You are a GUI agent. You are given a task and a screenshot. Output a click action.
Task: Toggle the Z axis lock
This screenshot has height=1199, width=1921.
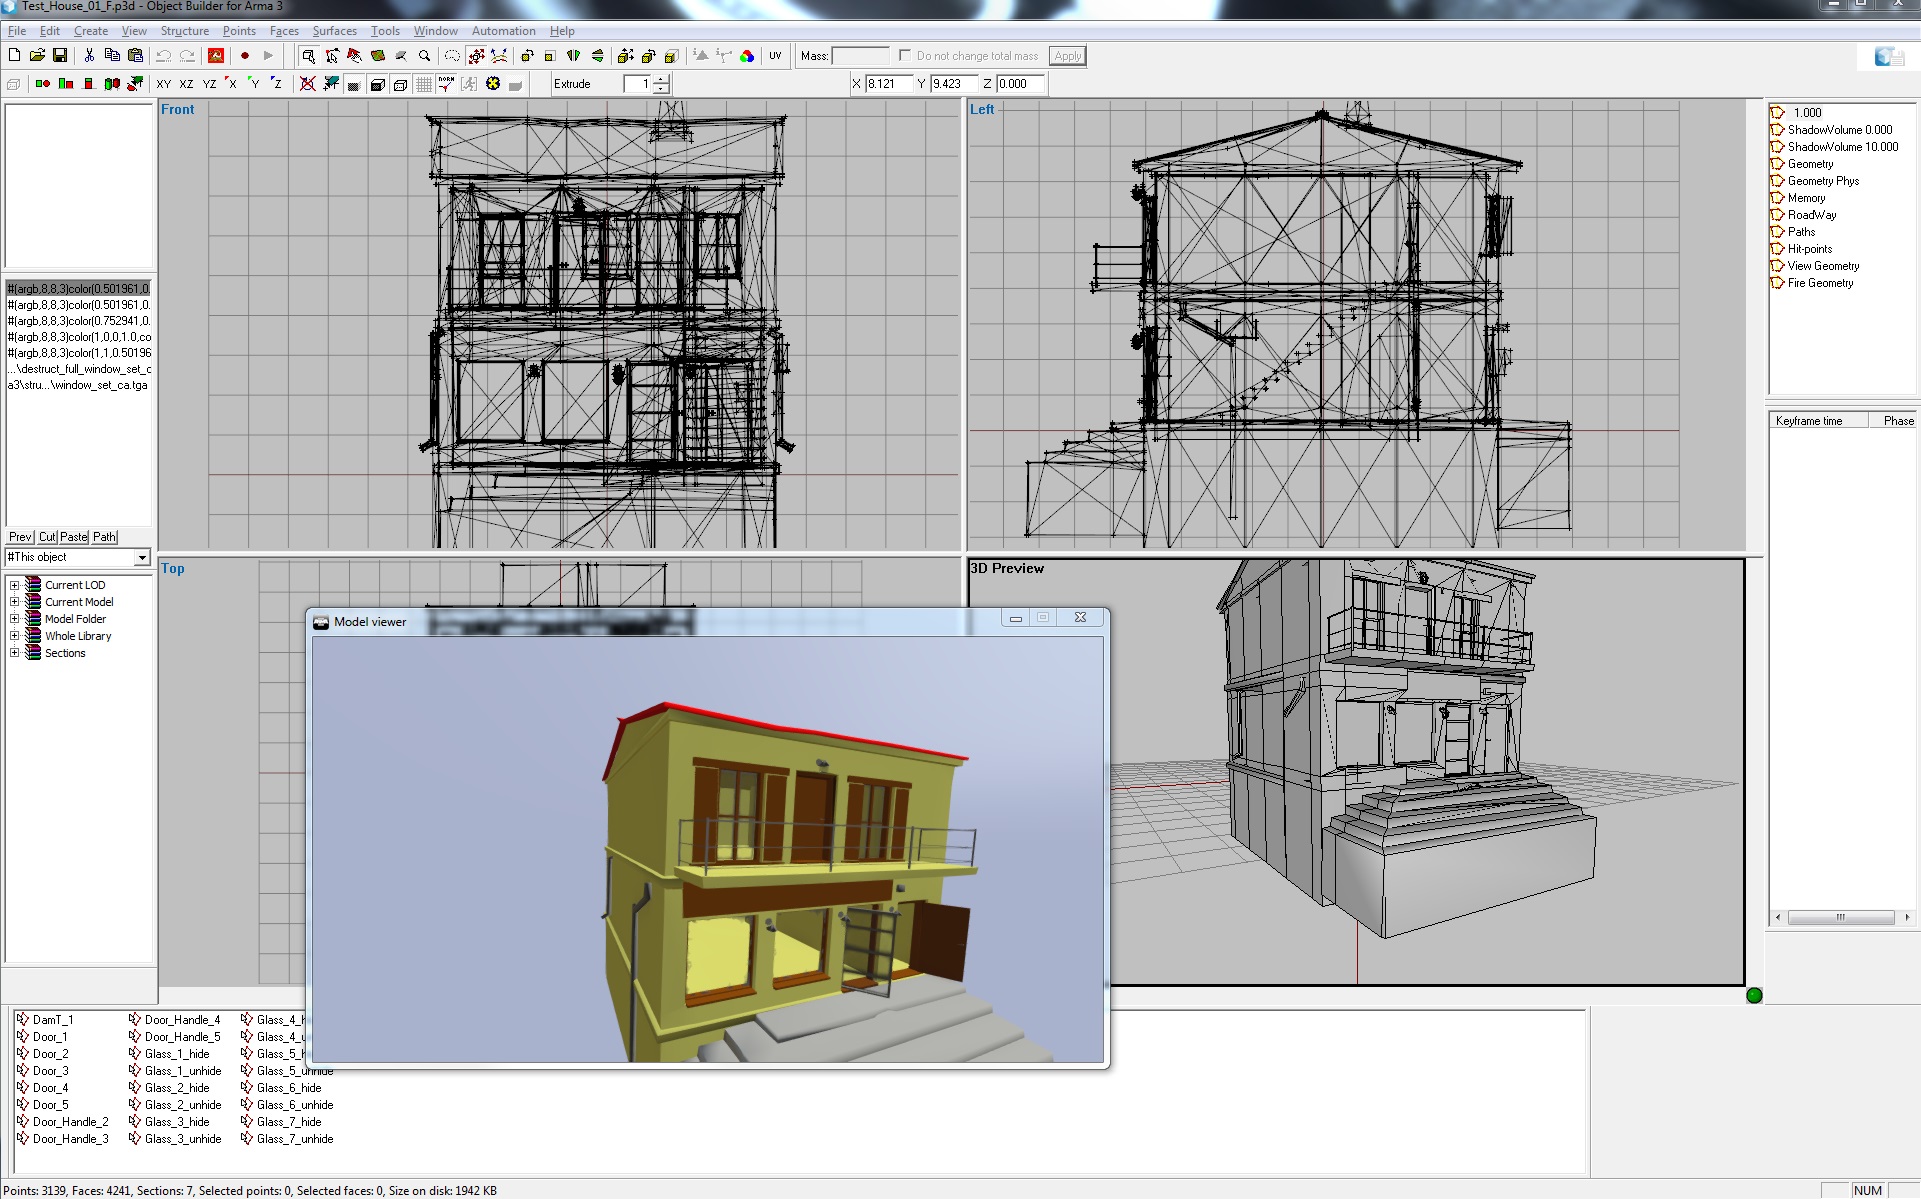tap(277, 84)
